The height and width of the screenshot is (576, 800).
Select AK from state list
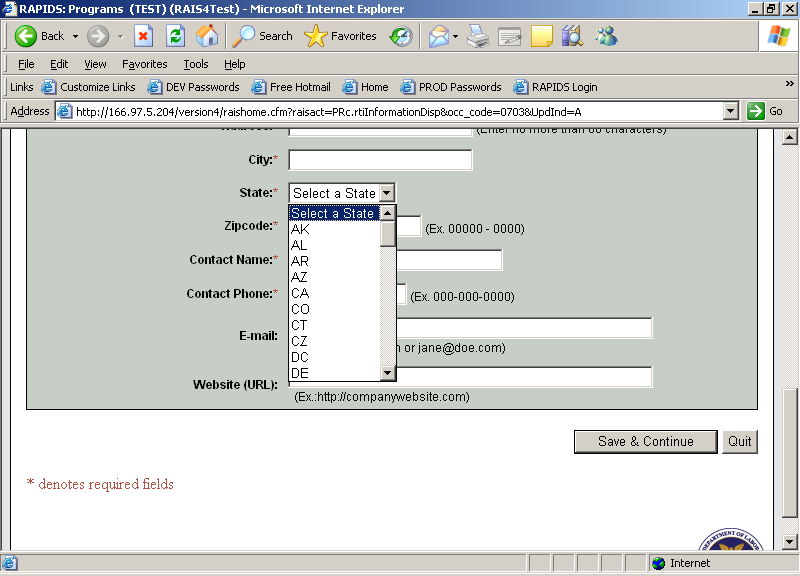[x=335, y=229]
